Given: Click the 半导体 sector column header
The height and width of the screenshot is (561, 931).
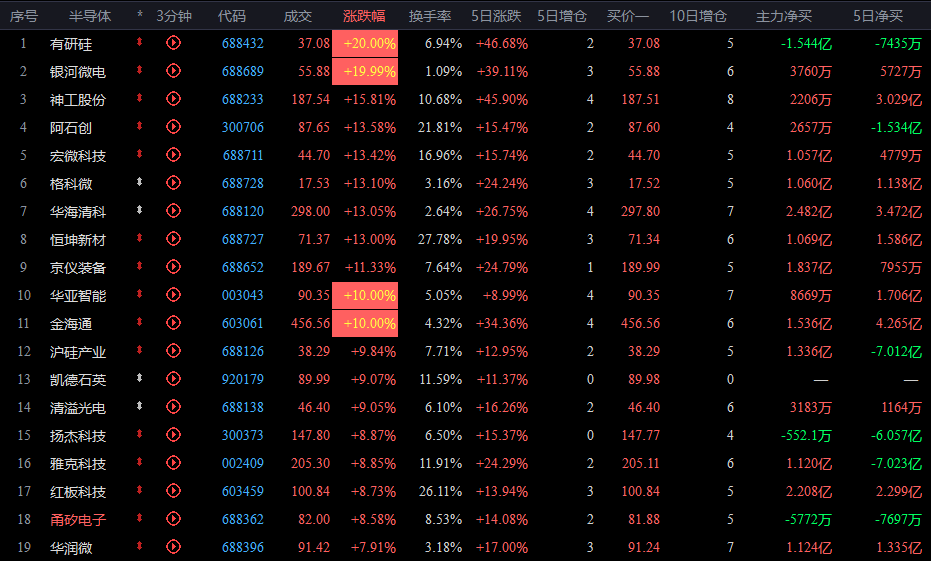Looking at the screenshot, I should pos(90,16).
